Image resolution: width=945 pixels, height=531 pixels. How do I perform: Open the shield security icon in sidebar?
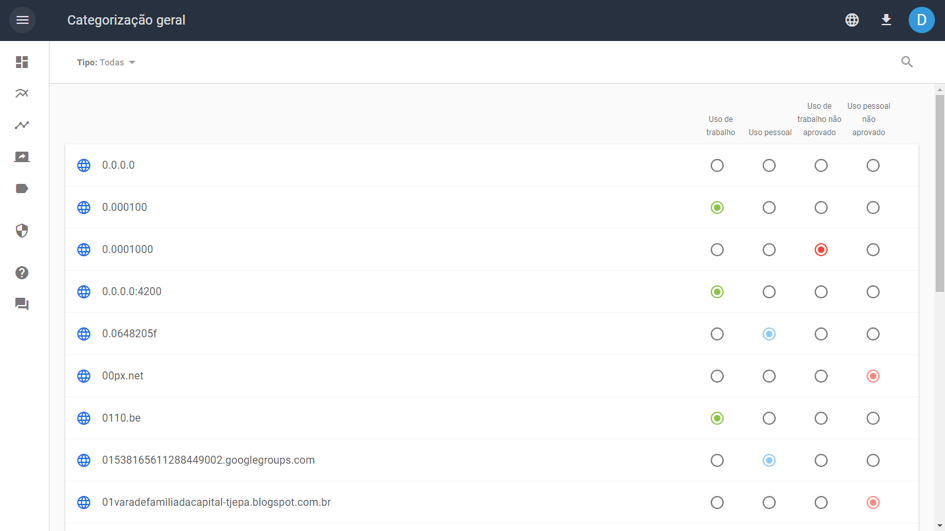(x=22, y=231)
